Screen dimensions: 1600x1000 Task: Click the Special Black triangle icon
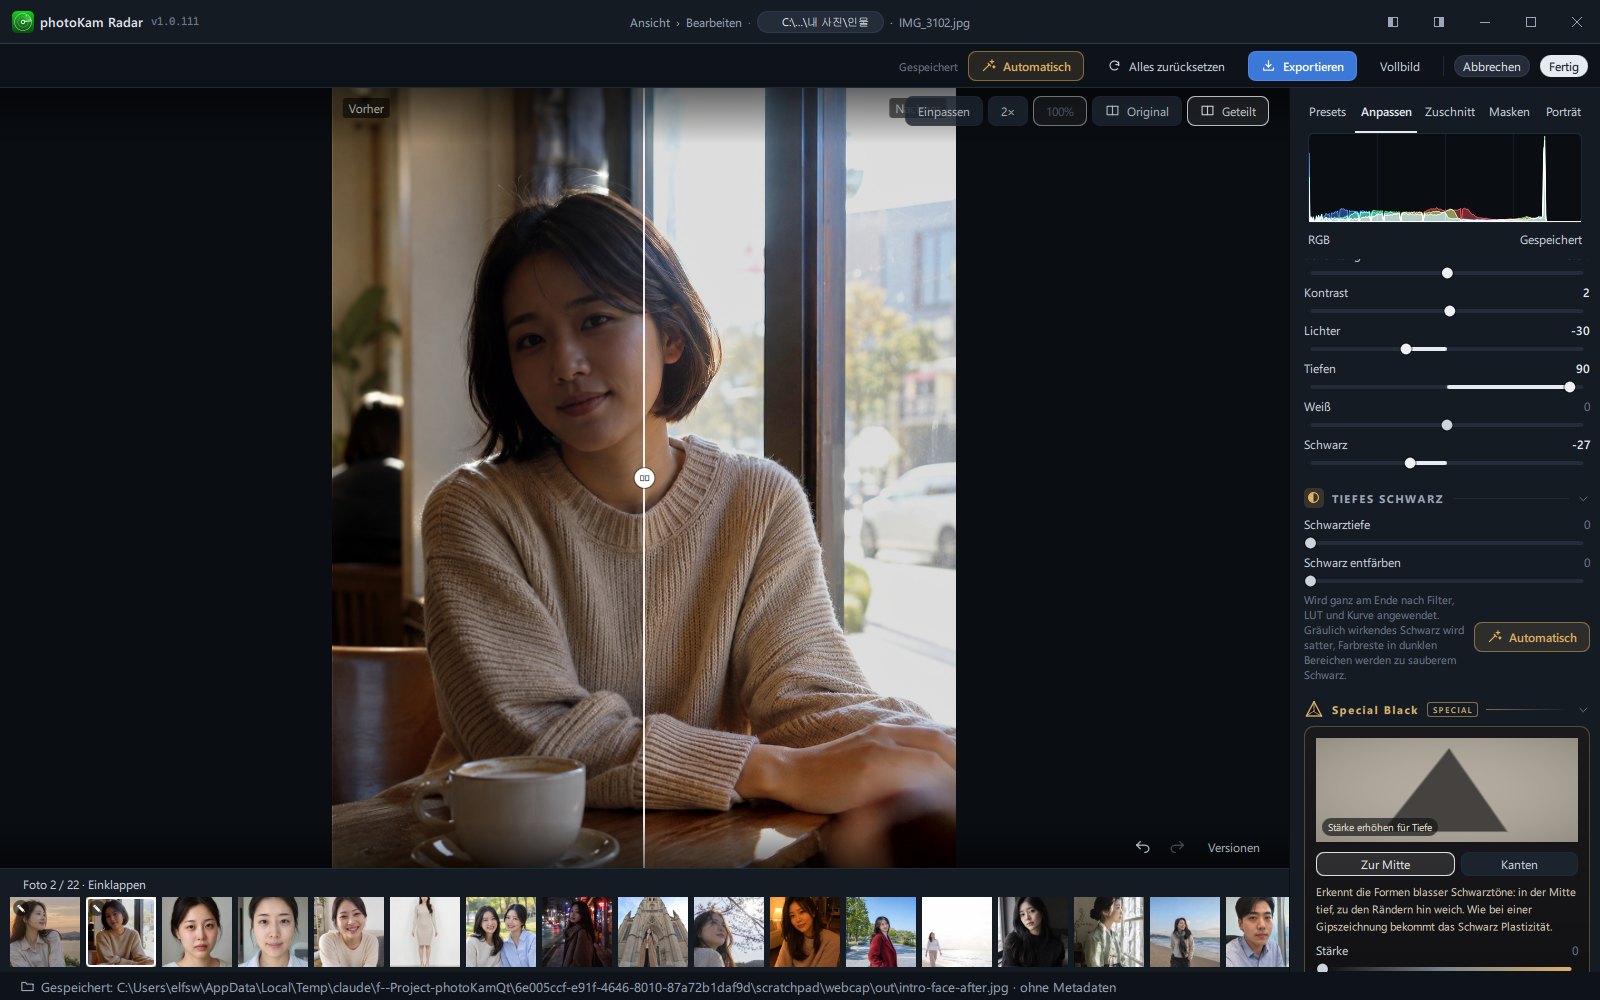pos(1314,709)
